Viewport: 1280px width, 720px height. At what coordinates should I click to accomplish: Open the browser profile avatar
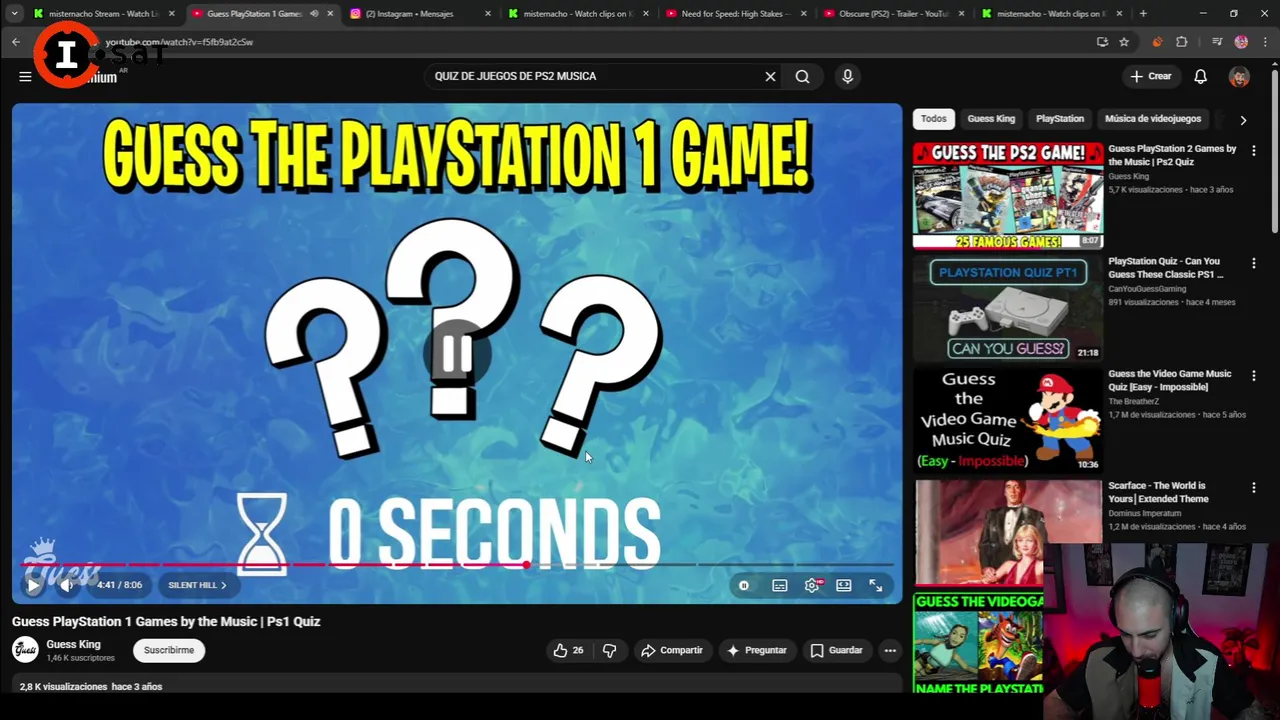click(1241, 42)
